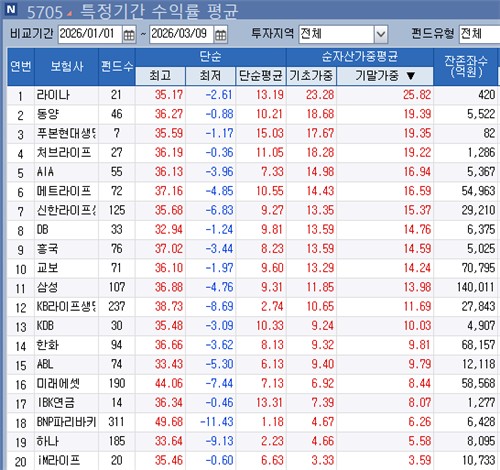Select the 신한라이프 insurer name
500x470 pixels.
pos(66,211)
